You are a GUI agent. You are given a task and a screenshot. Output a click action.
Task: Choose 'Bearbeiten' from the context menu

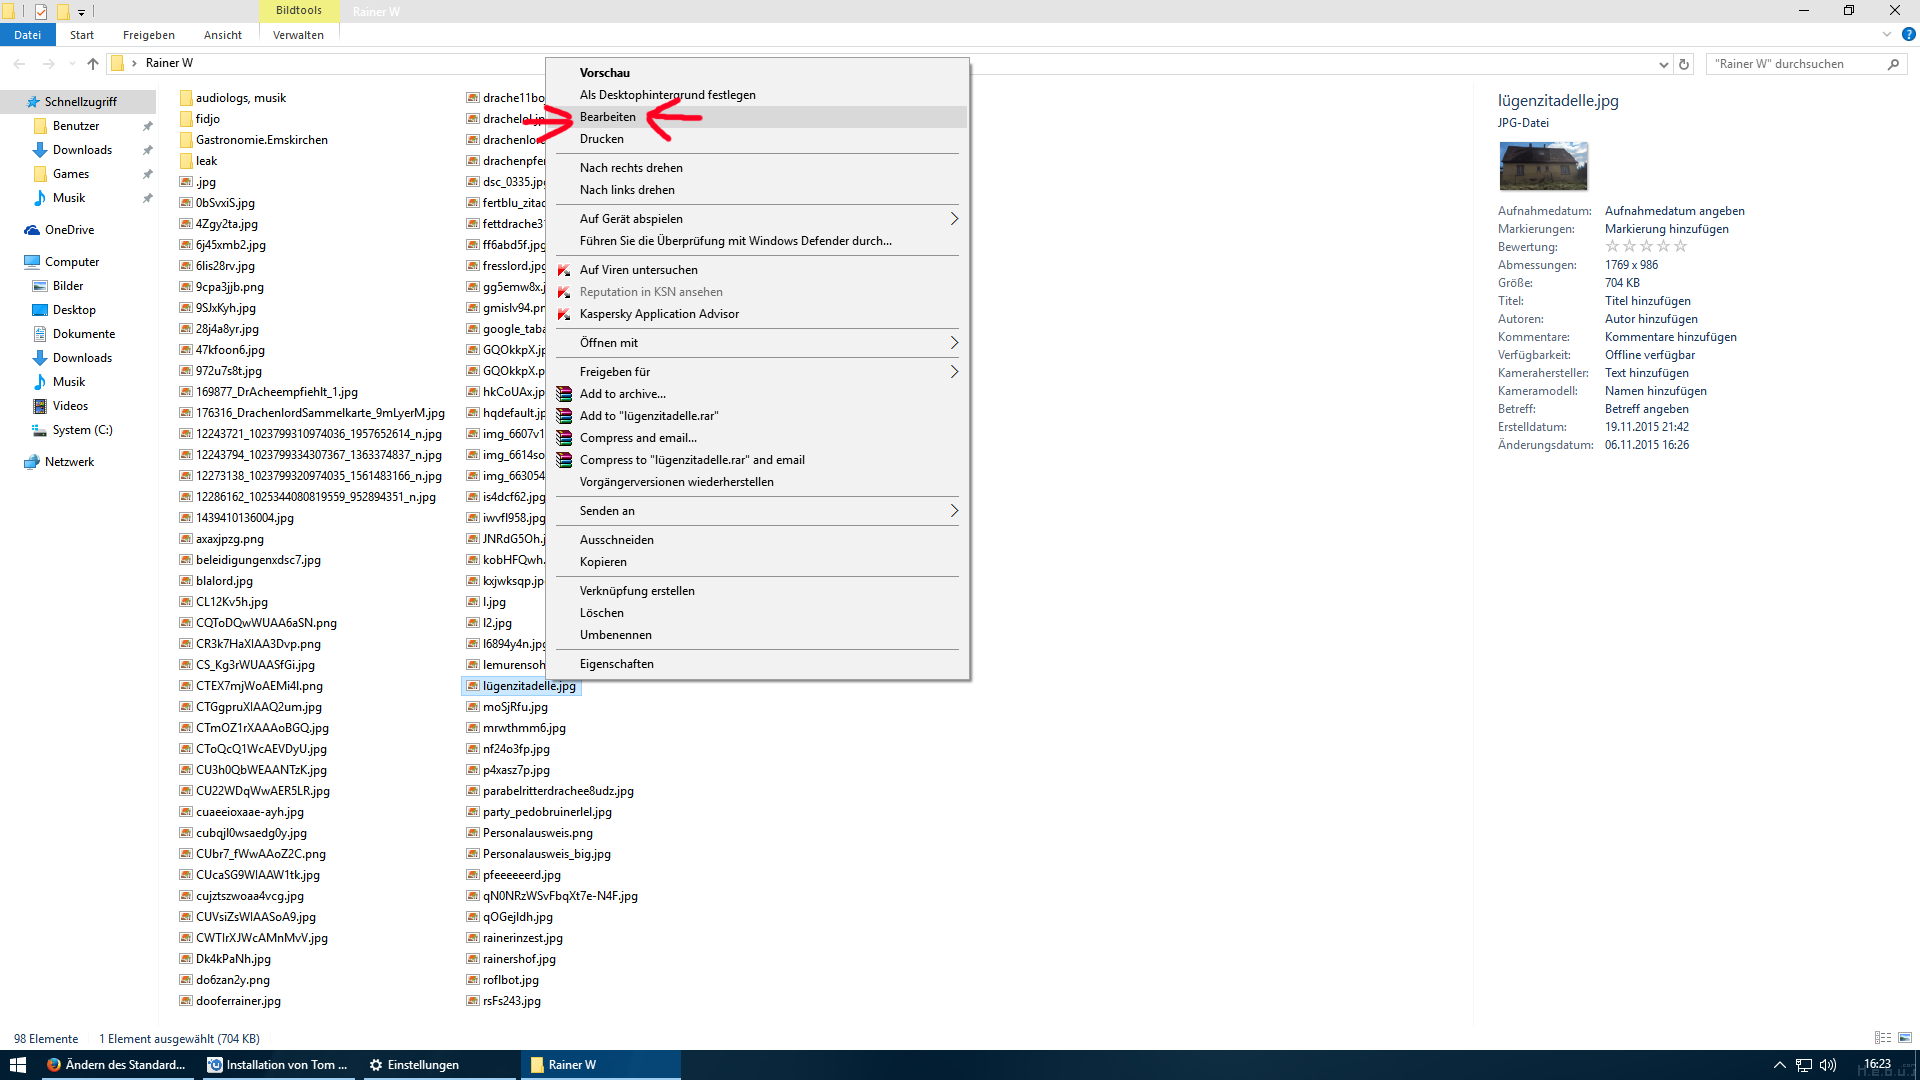608,117
